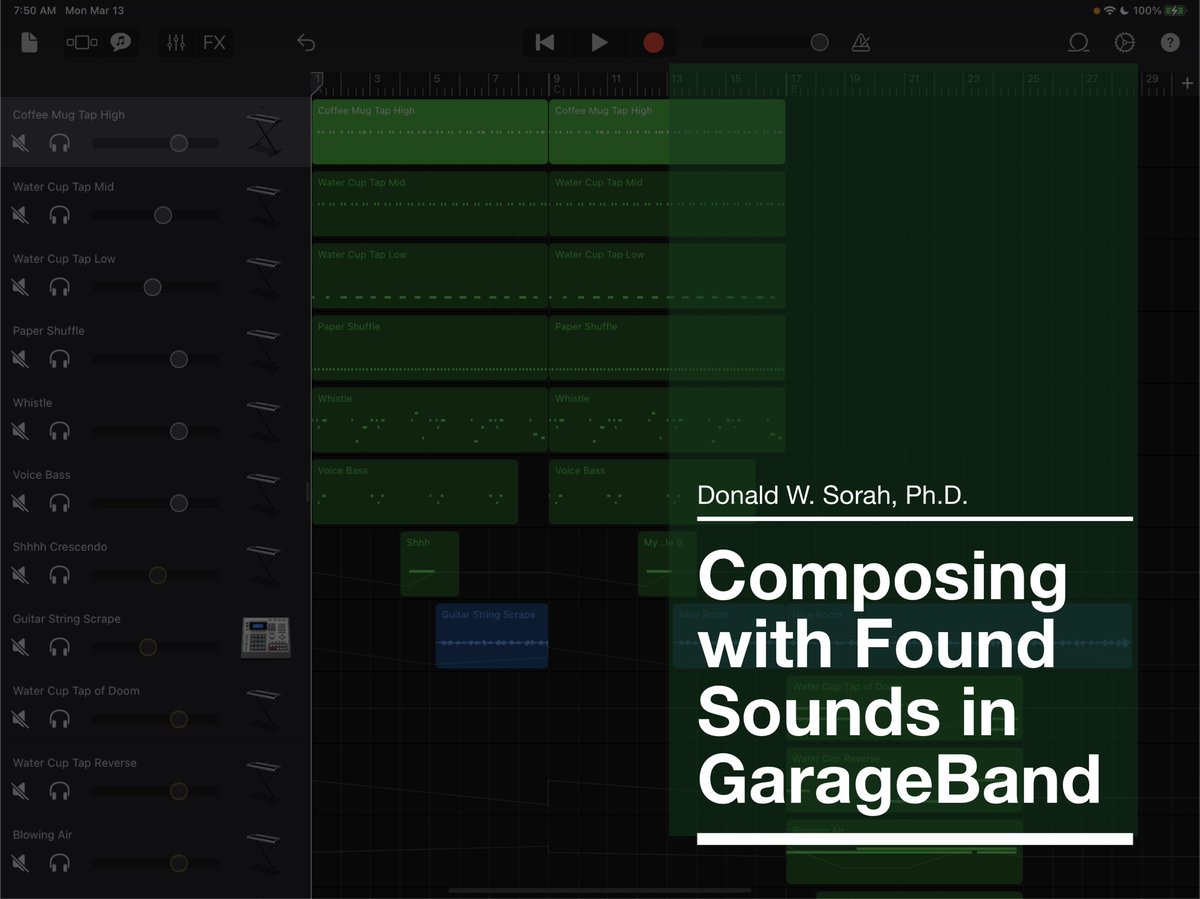The height and width of the screenshot is (899, 1200).
Task: Open the loop browser
Action: pos(1078,43)
